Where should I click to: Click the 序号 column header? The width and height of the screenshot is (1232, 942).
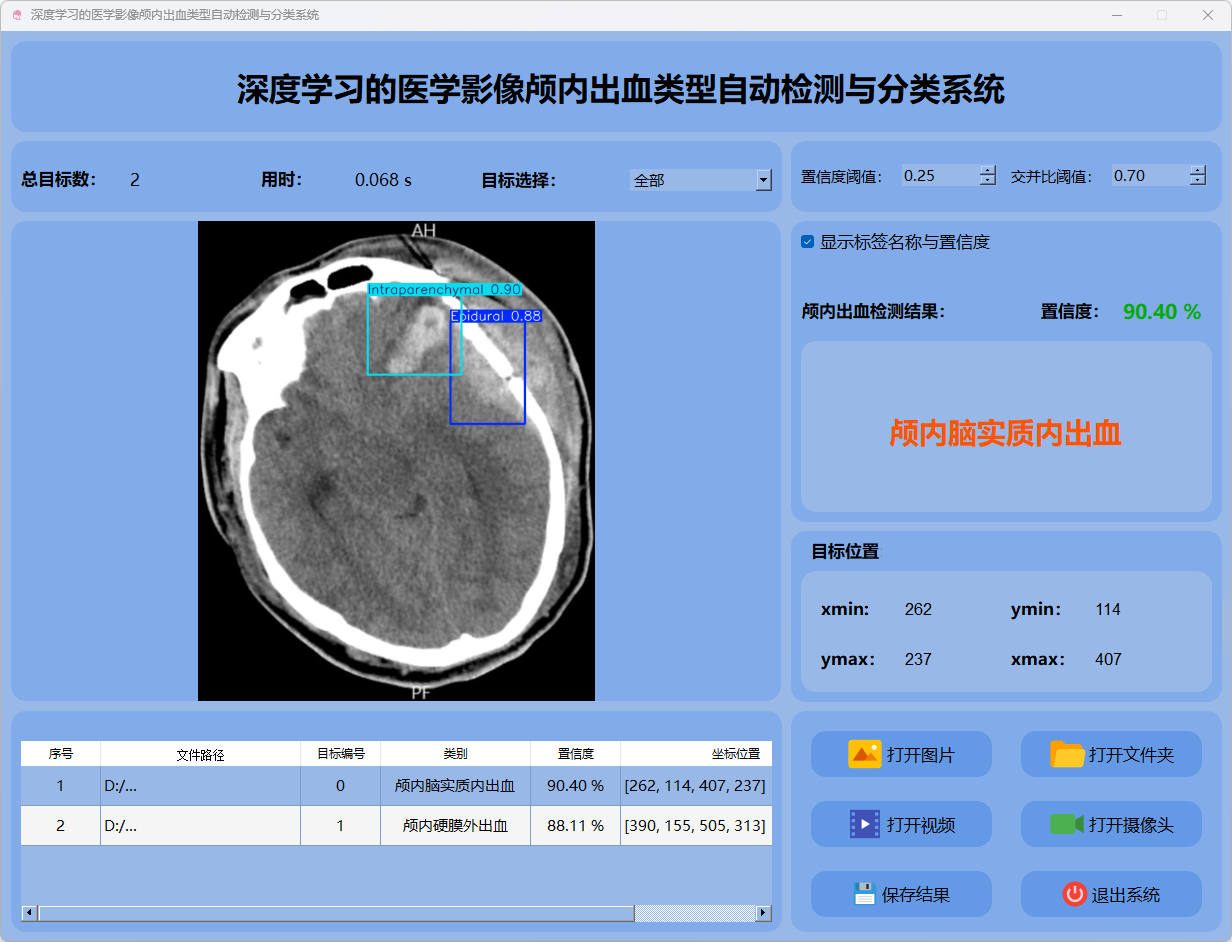click(x=61, y=754)
